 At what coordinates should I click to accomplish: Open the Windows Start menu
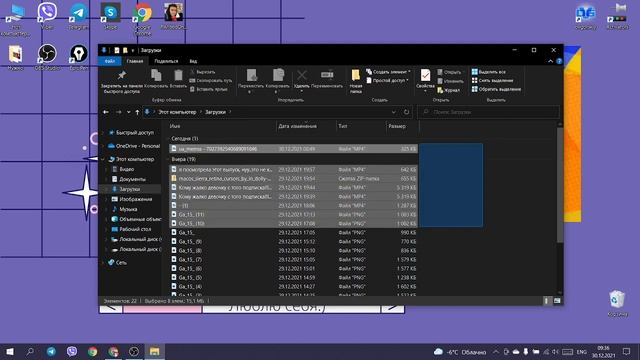[10, 351]
